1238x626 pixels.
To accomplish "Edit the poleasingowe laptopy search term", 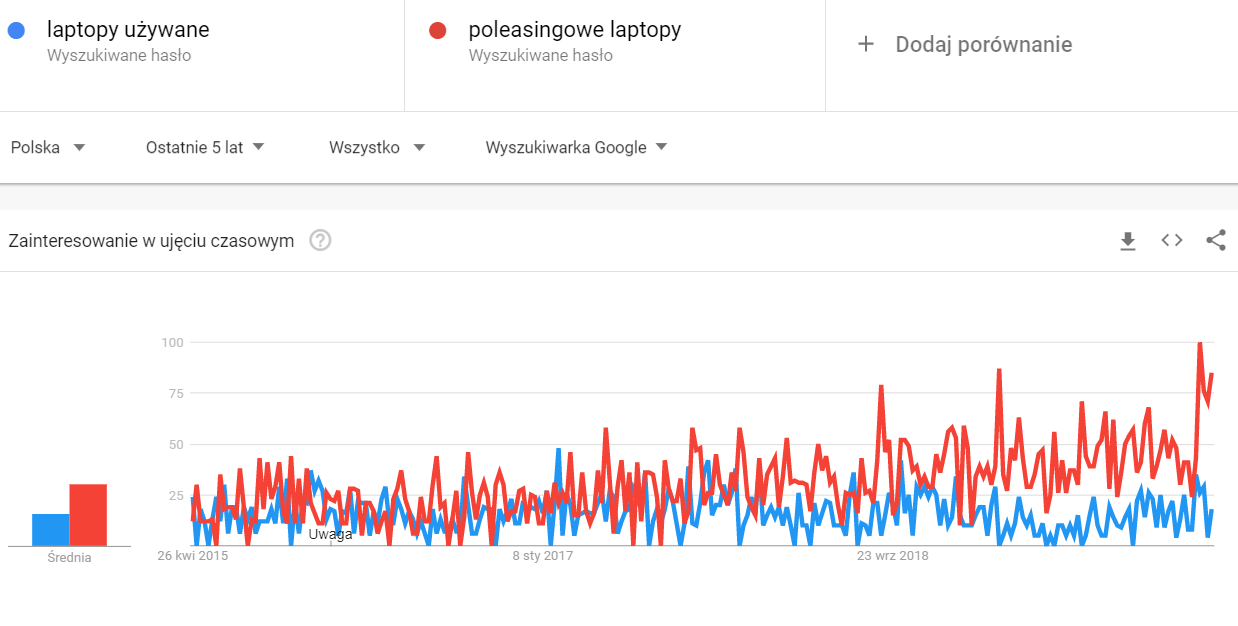I will point(575,30).
